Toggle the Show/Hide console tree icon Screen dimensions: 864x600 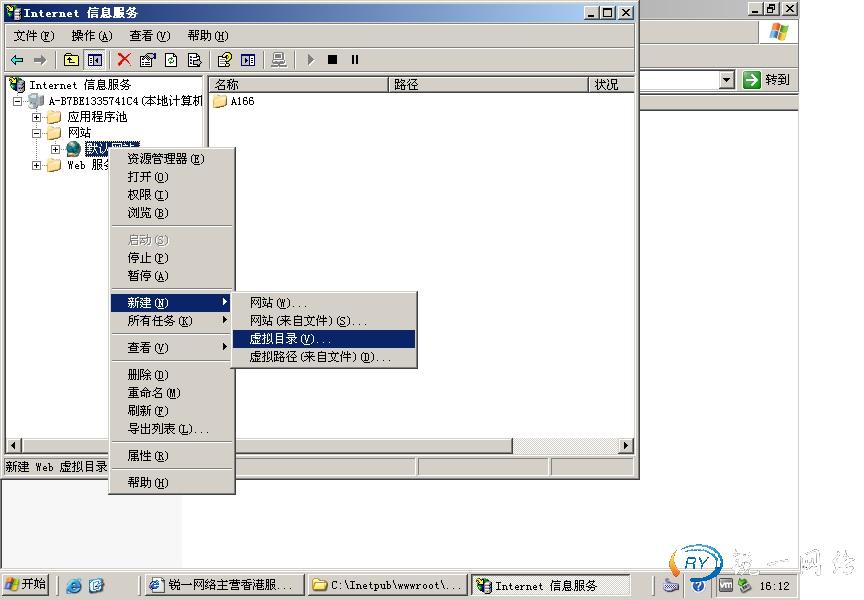click(95, 60)
